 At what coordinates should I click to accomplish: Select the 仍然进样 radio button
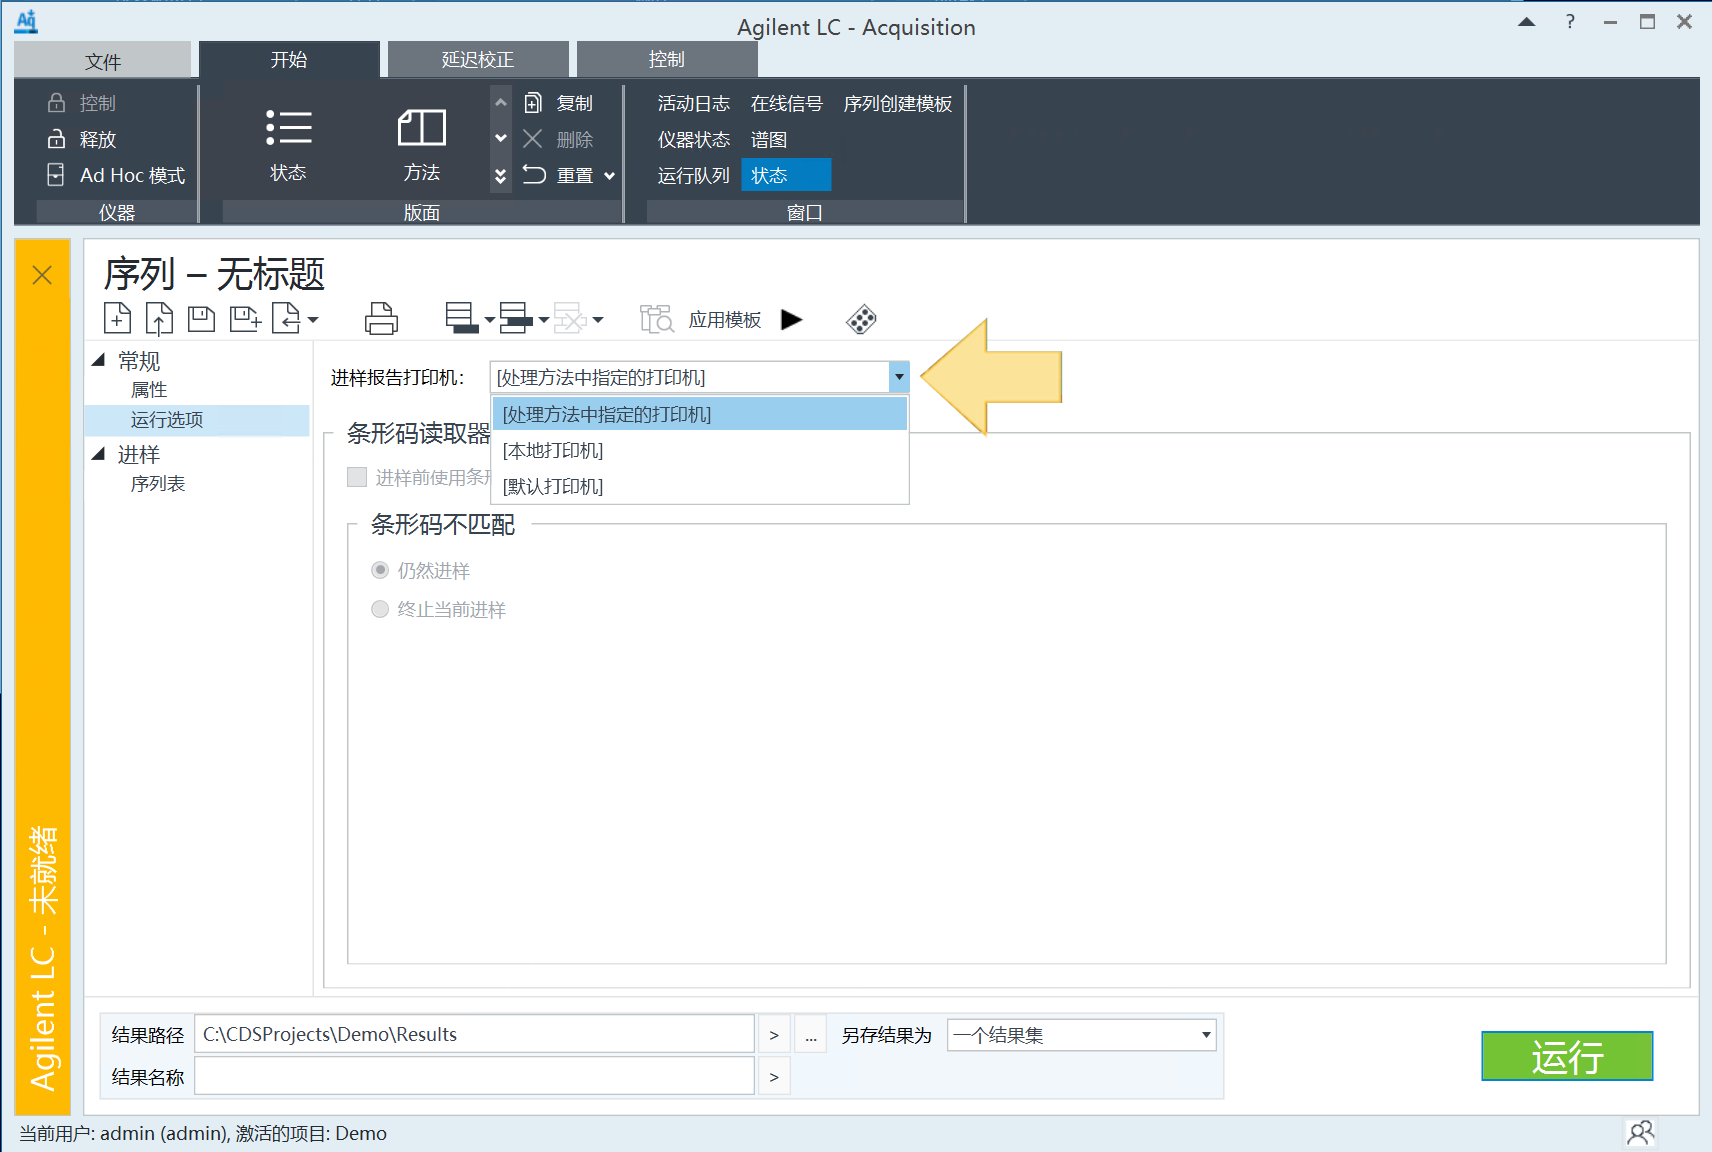(x=380, y=570)
